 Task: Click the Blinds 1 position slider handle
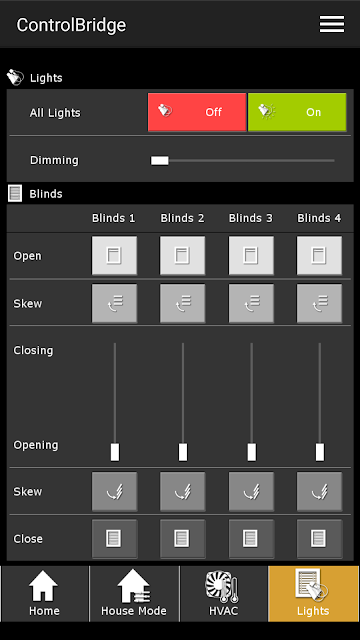(x=115, y=452)
